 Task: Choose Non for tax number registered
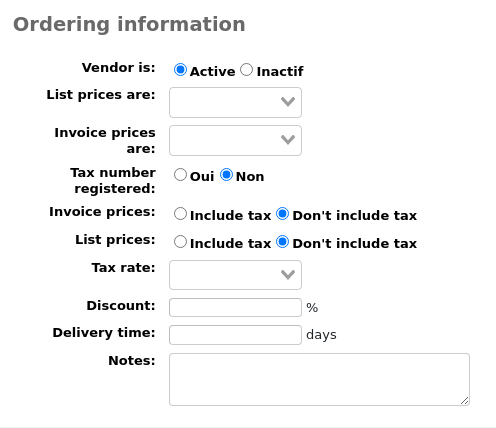(x=226, y=175)
